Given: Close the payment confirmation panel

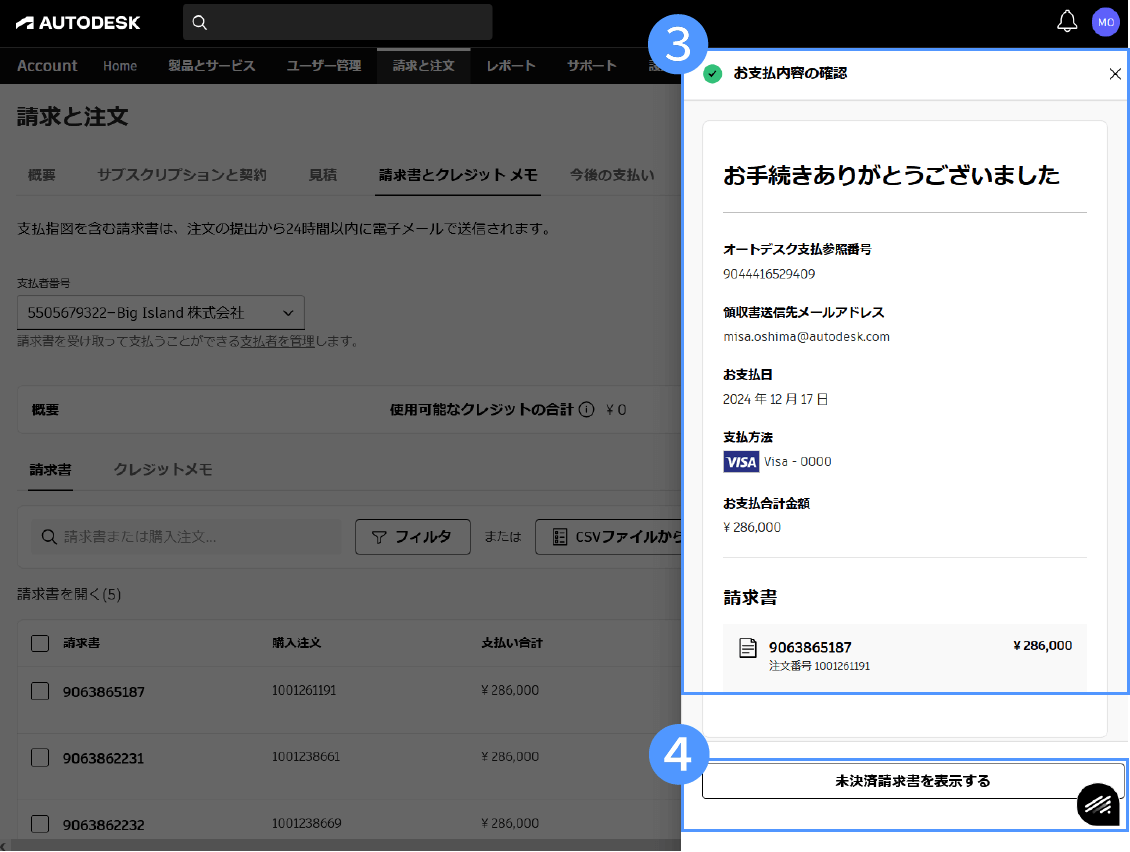Looking at the screenshot, I should tap(1115, 74).
